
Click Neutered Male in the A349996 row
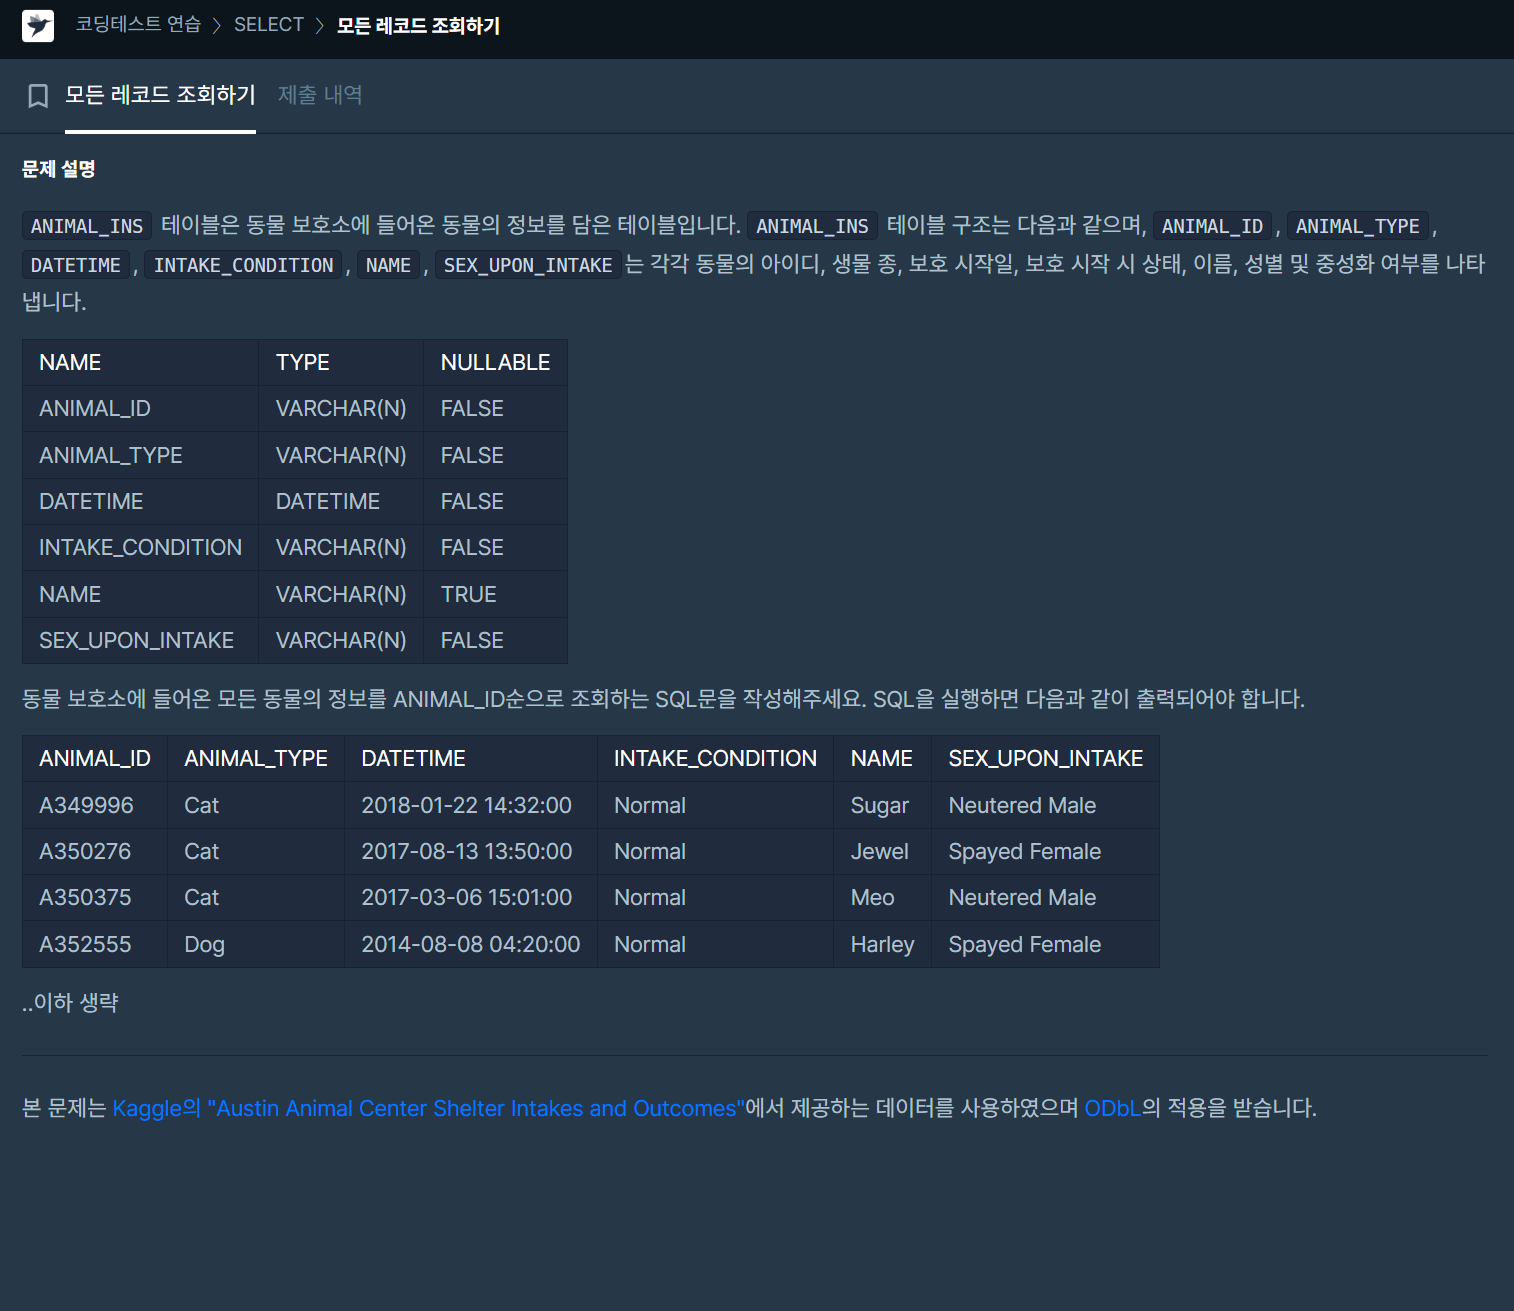pyautogui.click(x=1022, y=806)
